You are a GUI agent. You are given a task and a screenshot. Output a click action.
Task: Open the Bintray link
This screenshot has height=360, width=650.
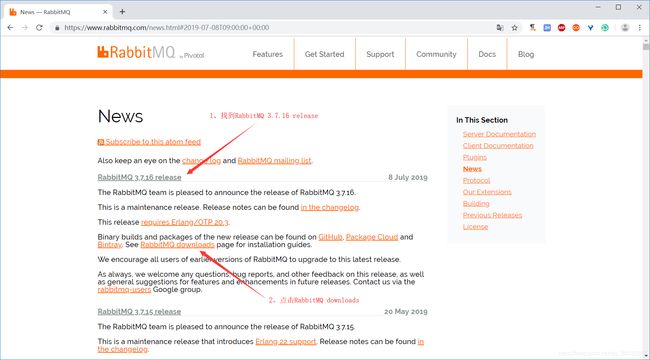pos(109,245)
